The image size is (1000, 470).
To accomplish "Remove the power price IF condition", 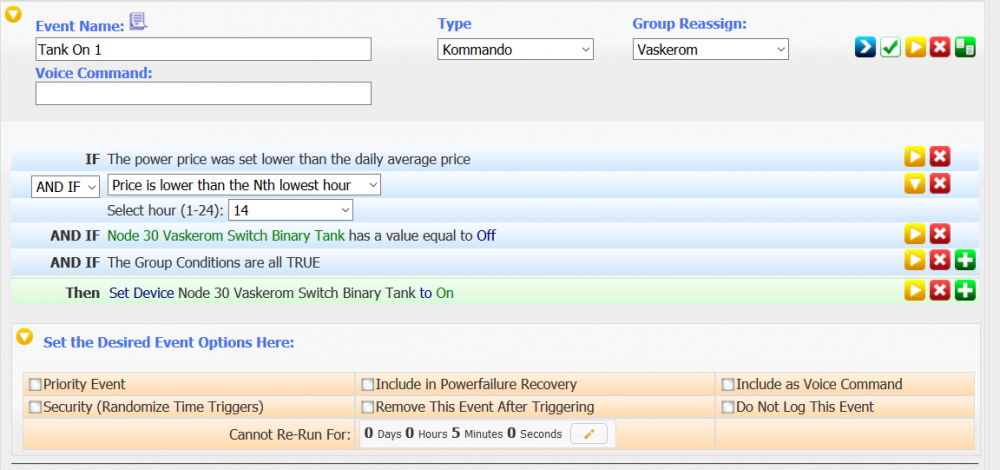I will coord(940,156).
